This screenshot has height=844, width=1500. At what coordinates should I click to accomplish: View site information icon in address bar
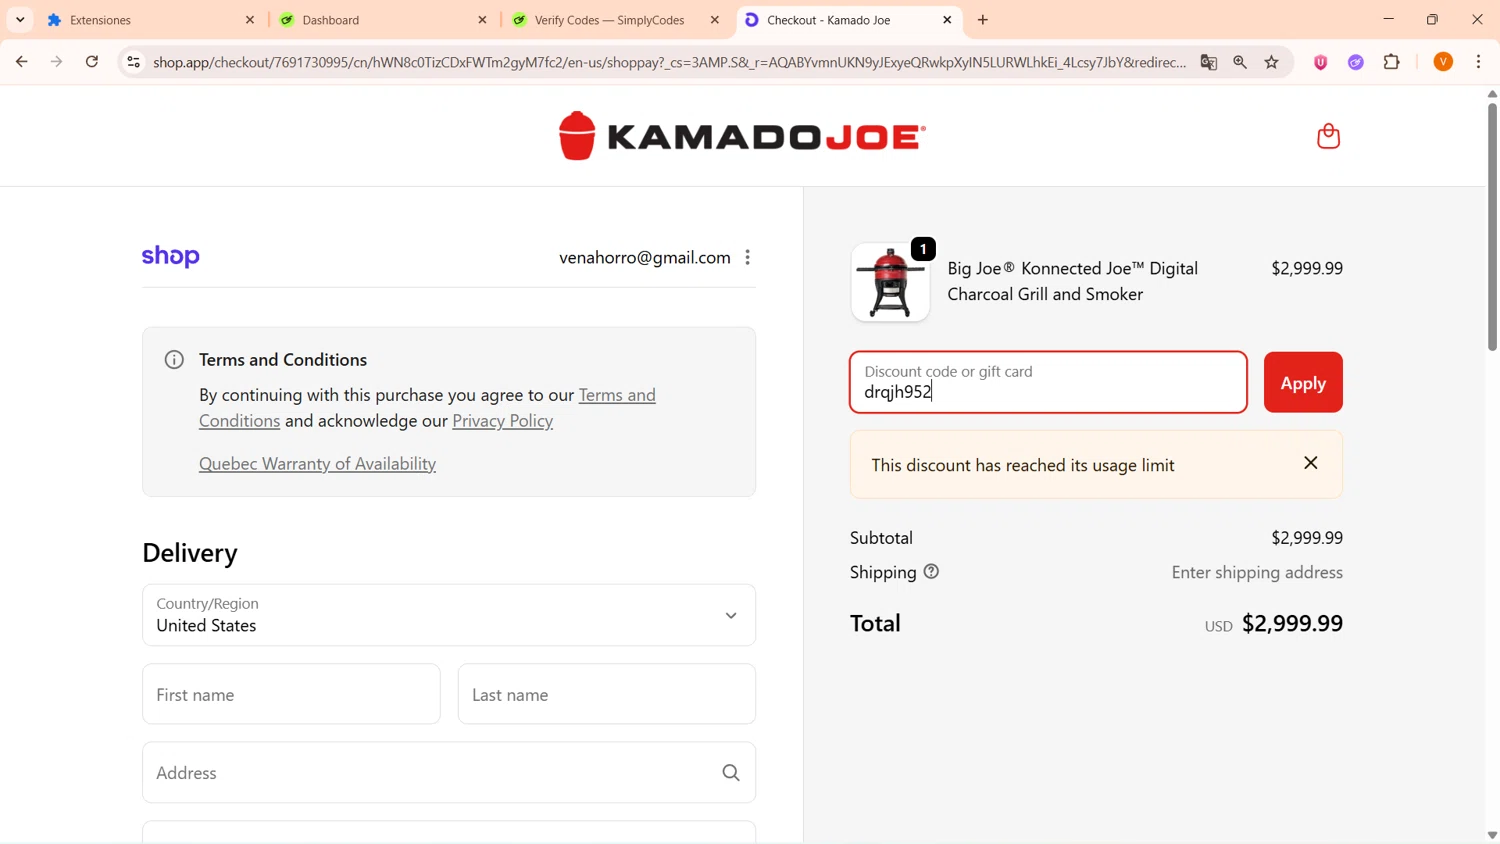tap(133, 62)
